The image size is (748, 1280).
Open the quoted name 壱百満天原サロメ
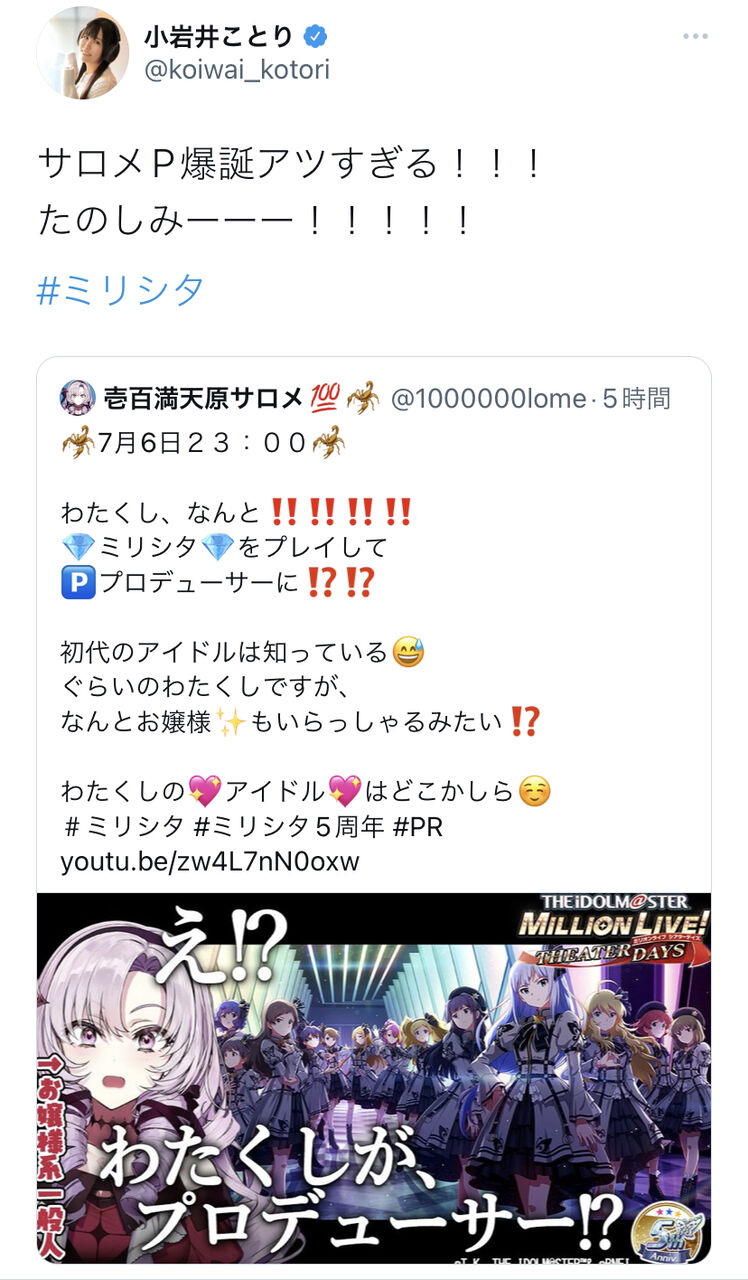203,398
